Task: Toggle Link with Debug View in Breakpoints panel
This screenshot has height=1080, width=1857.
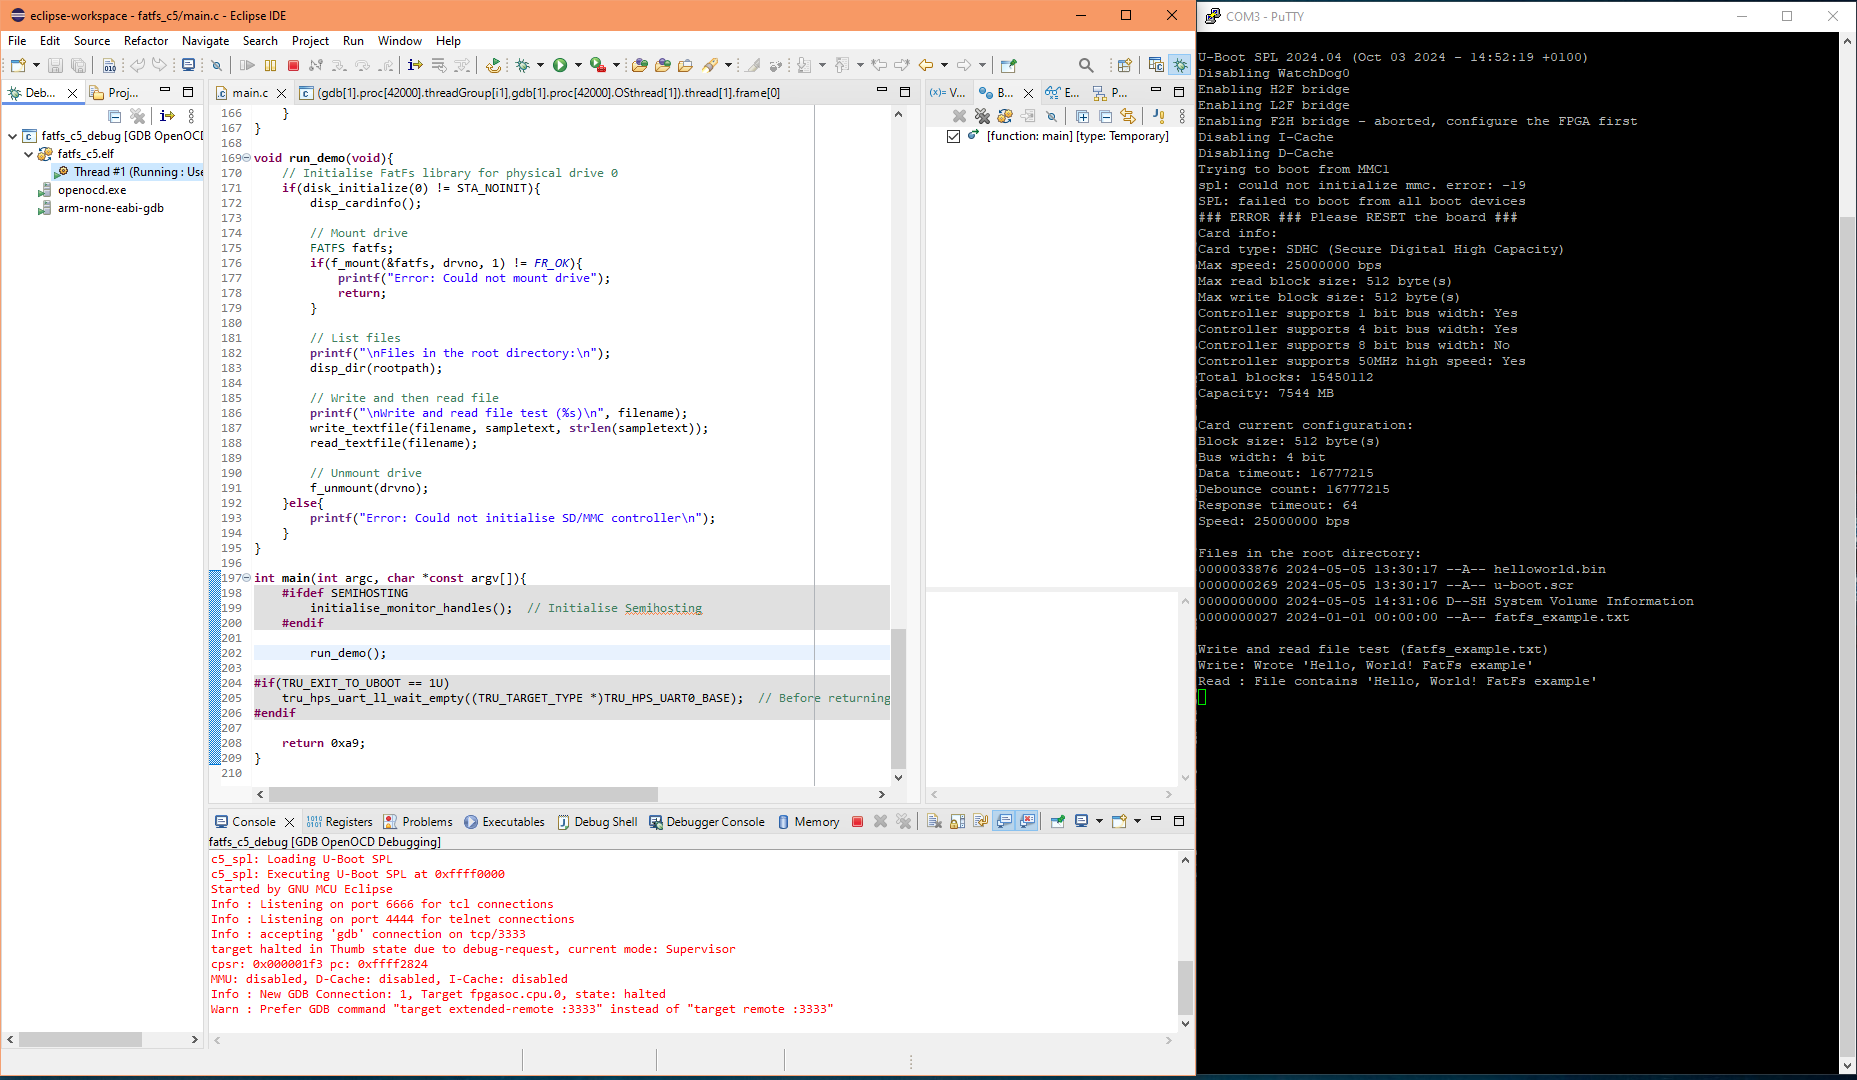Action: click(x=1127, y=116)
